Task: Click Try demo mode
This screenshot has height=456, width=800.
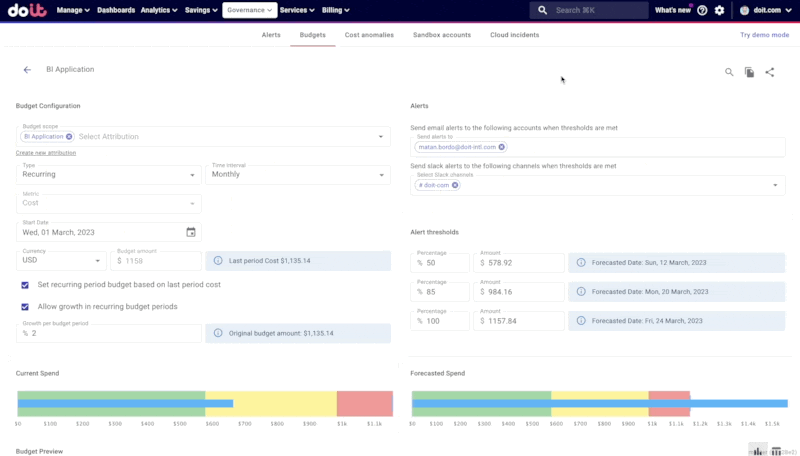Action: tap(764, 34)
